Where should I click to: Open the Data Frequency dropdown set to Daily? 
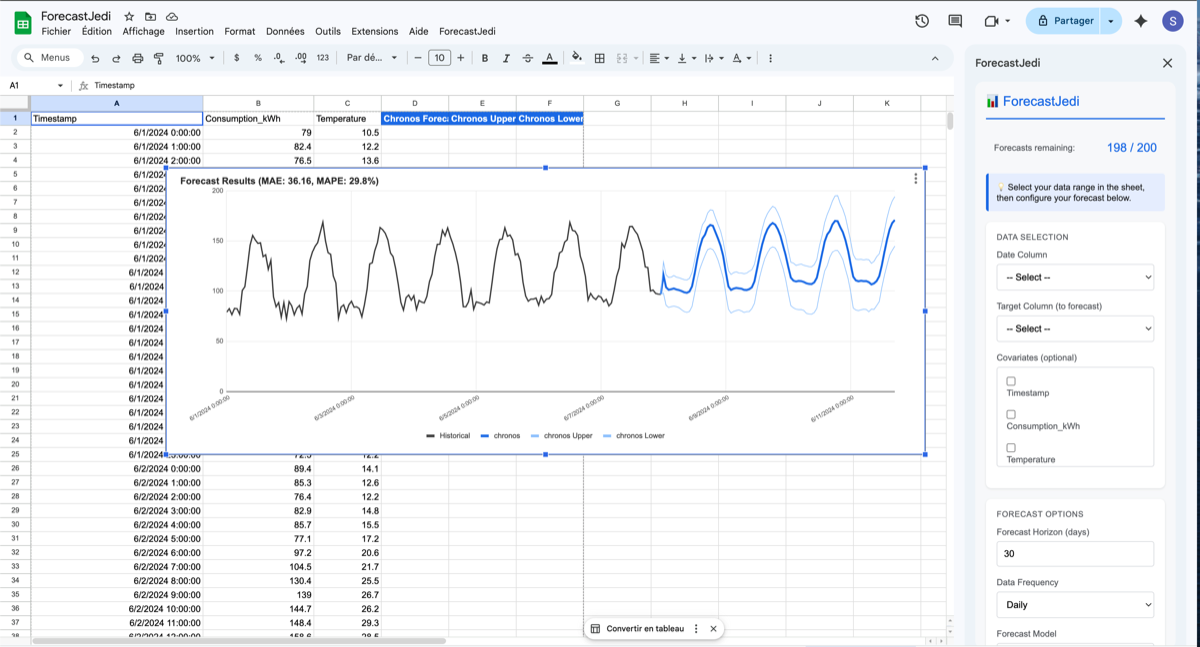coord(1074,604)
